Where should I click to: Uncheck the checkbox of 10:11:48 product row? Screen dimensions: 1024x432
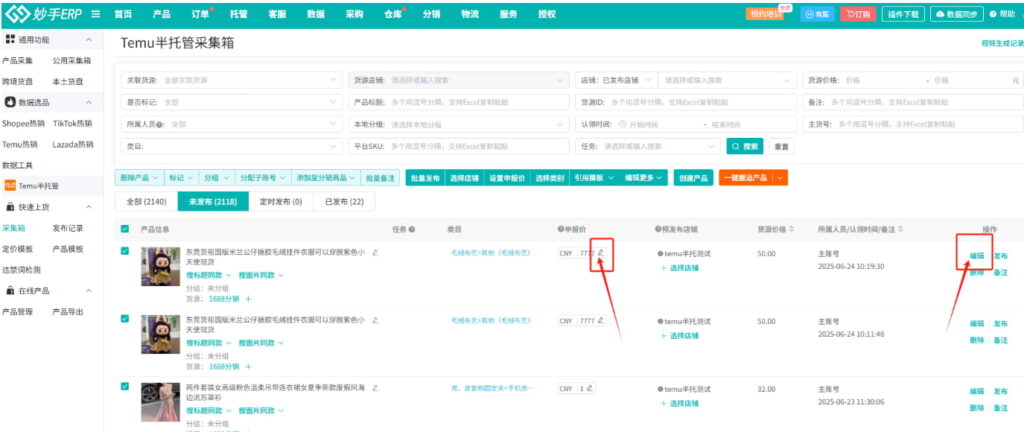125,319
